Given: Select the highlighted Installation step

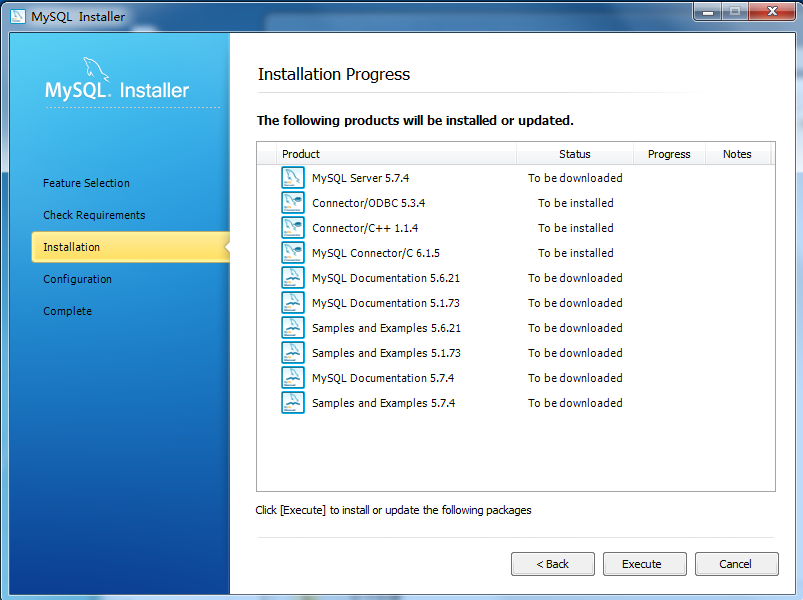Looking at the screenshot, I should tap(131, 247).
